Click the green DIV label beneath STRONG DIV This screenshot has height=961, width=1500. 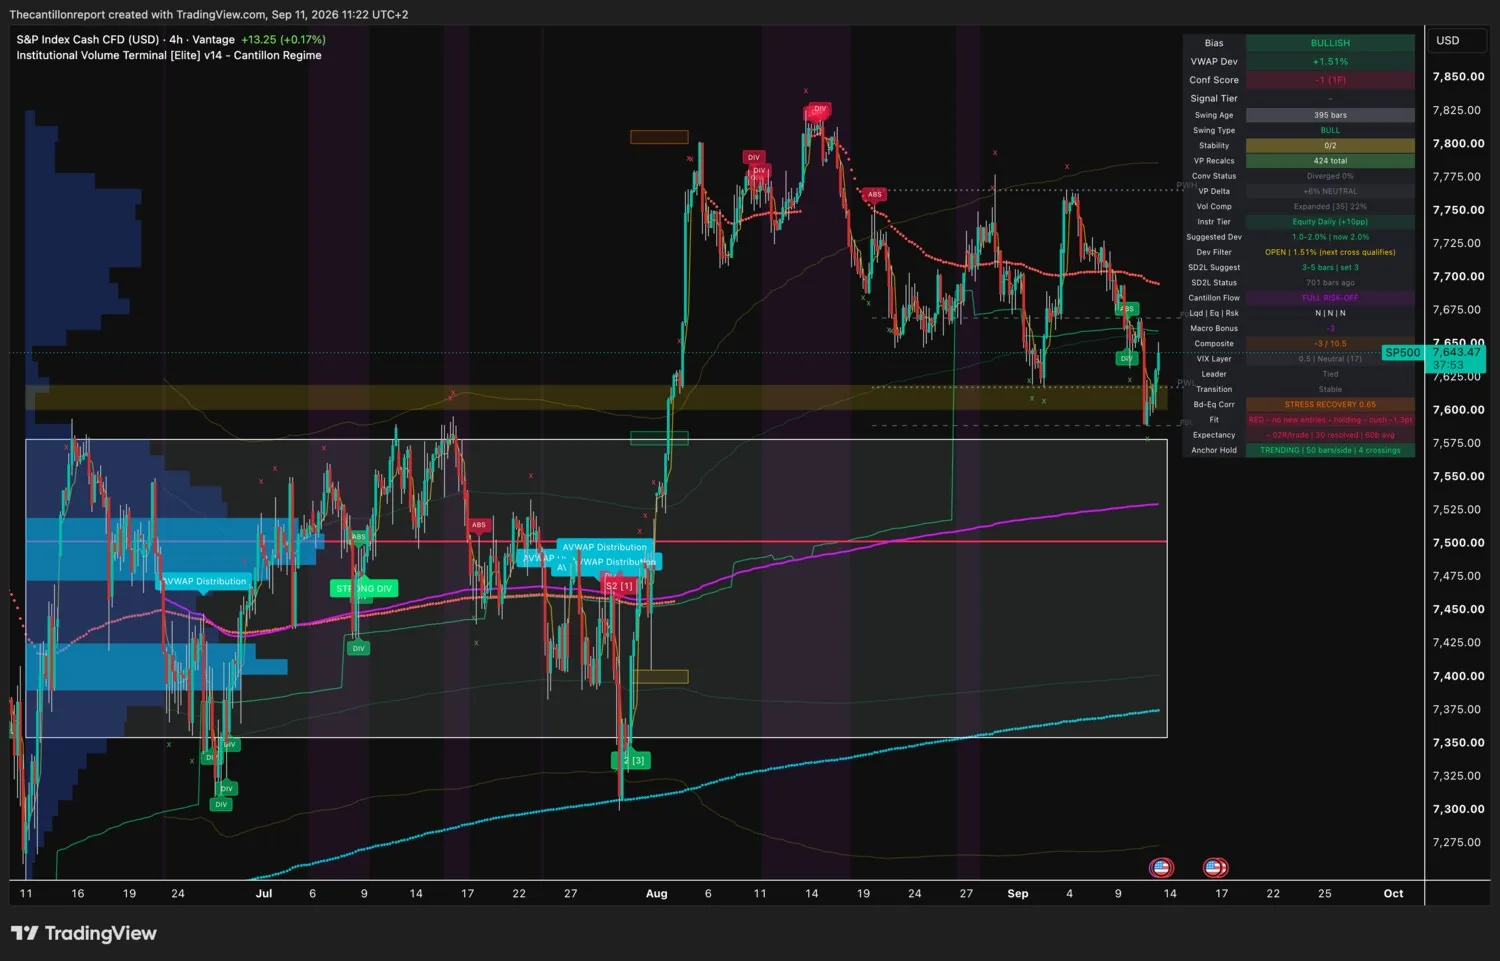pos(358,648)
